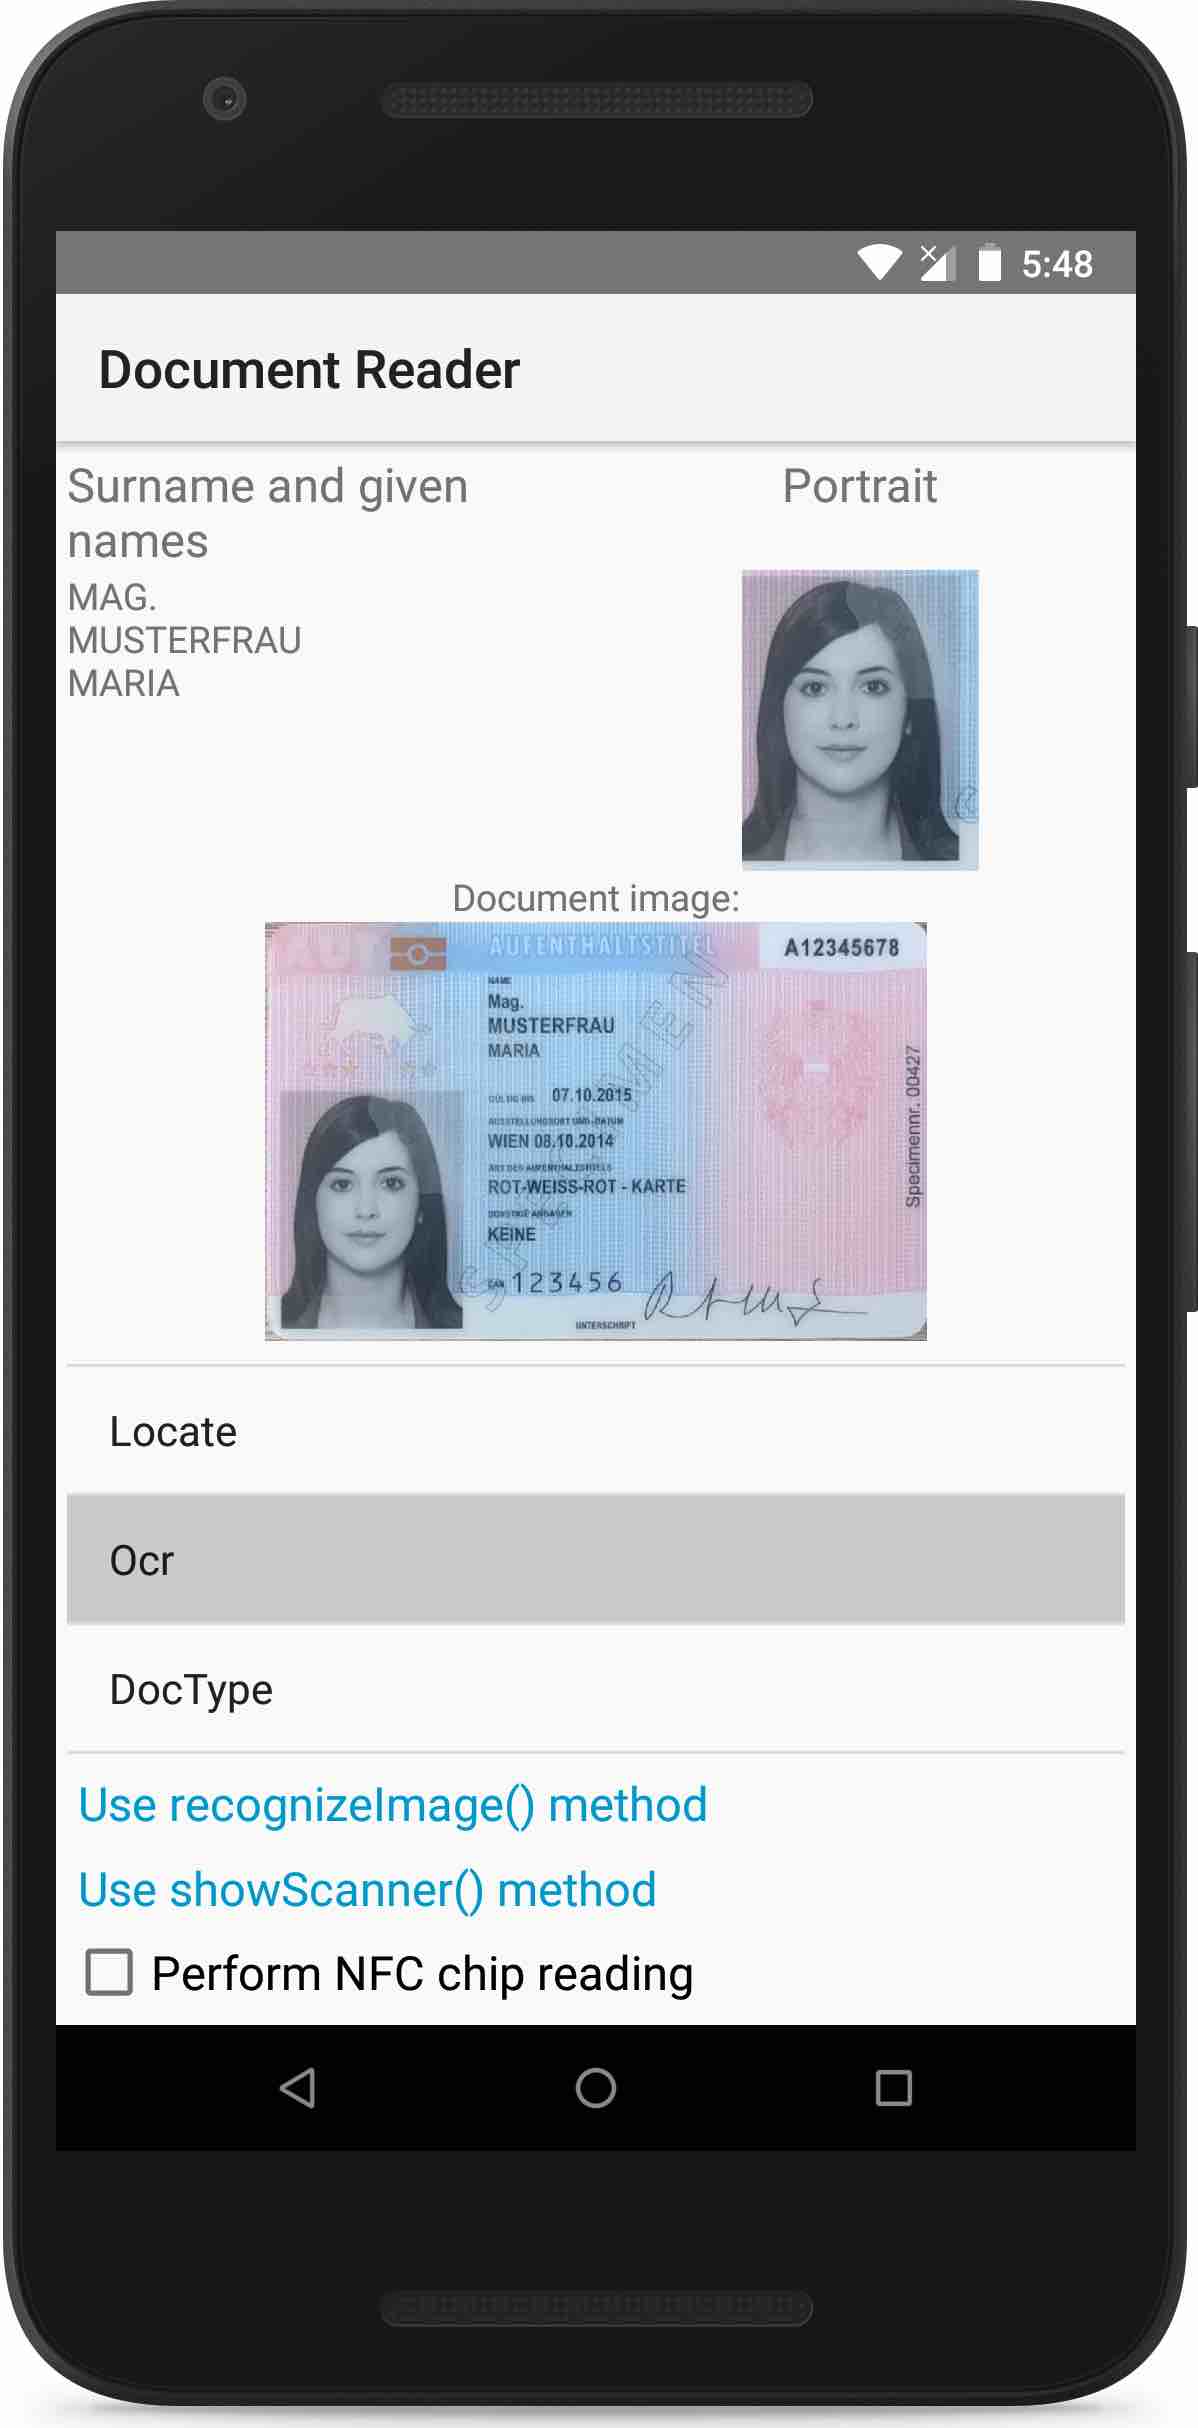Tap the 'Perform NFC chip reading' label

point(422,1974)
